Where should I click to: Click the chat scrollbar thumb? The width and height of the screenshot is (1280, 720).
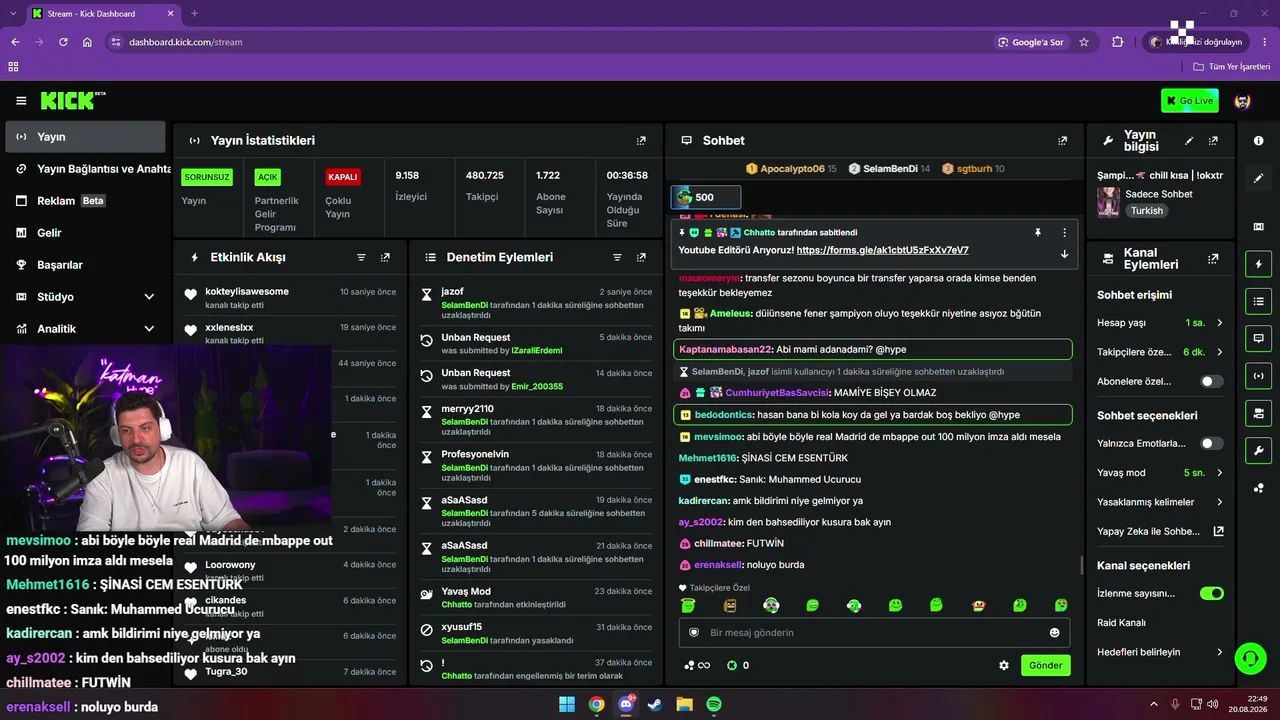pos(1082,565)
